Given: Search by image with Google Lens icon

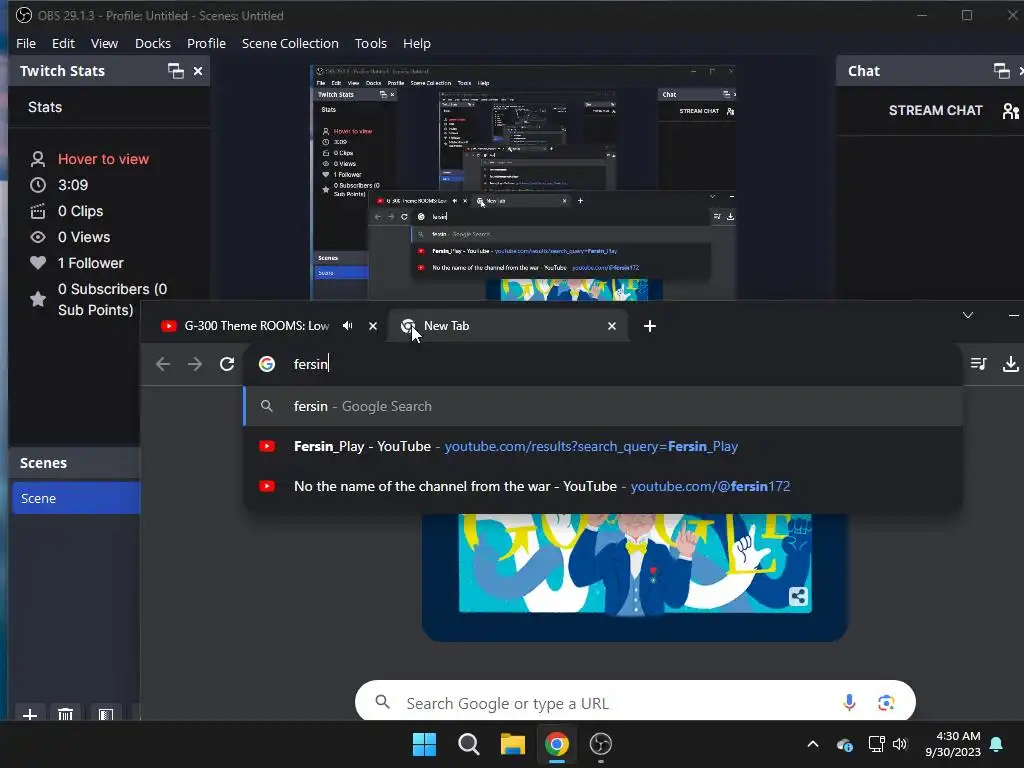Looking at the screenshot, I should click(886, 703).
